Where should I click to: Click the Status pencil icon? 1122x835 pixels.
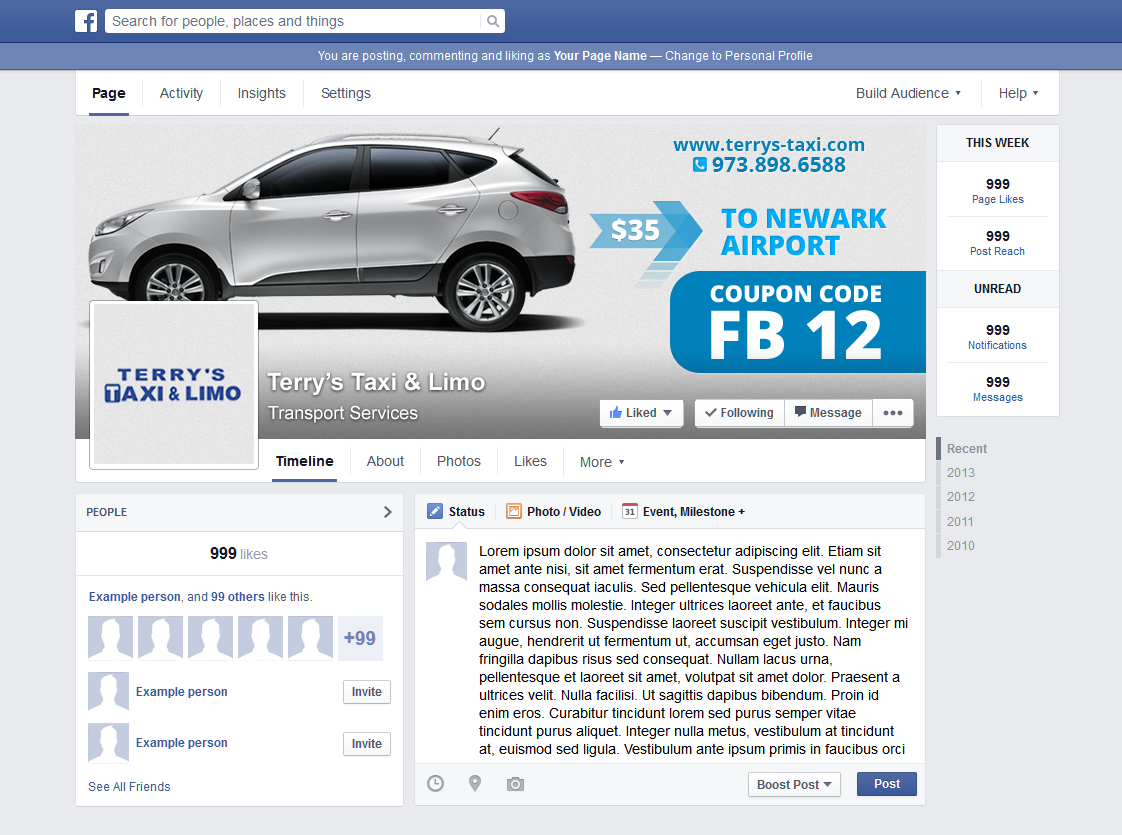434,511
